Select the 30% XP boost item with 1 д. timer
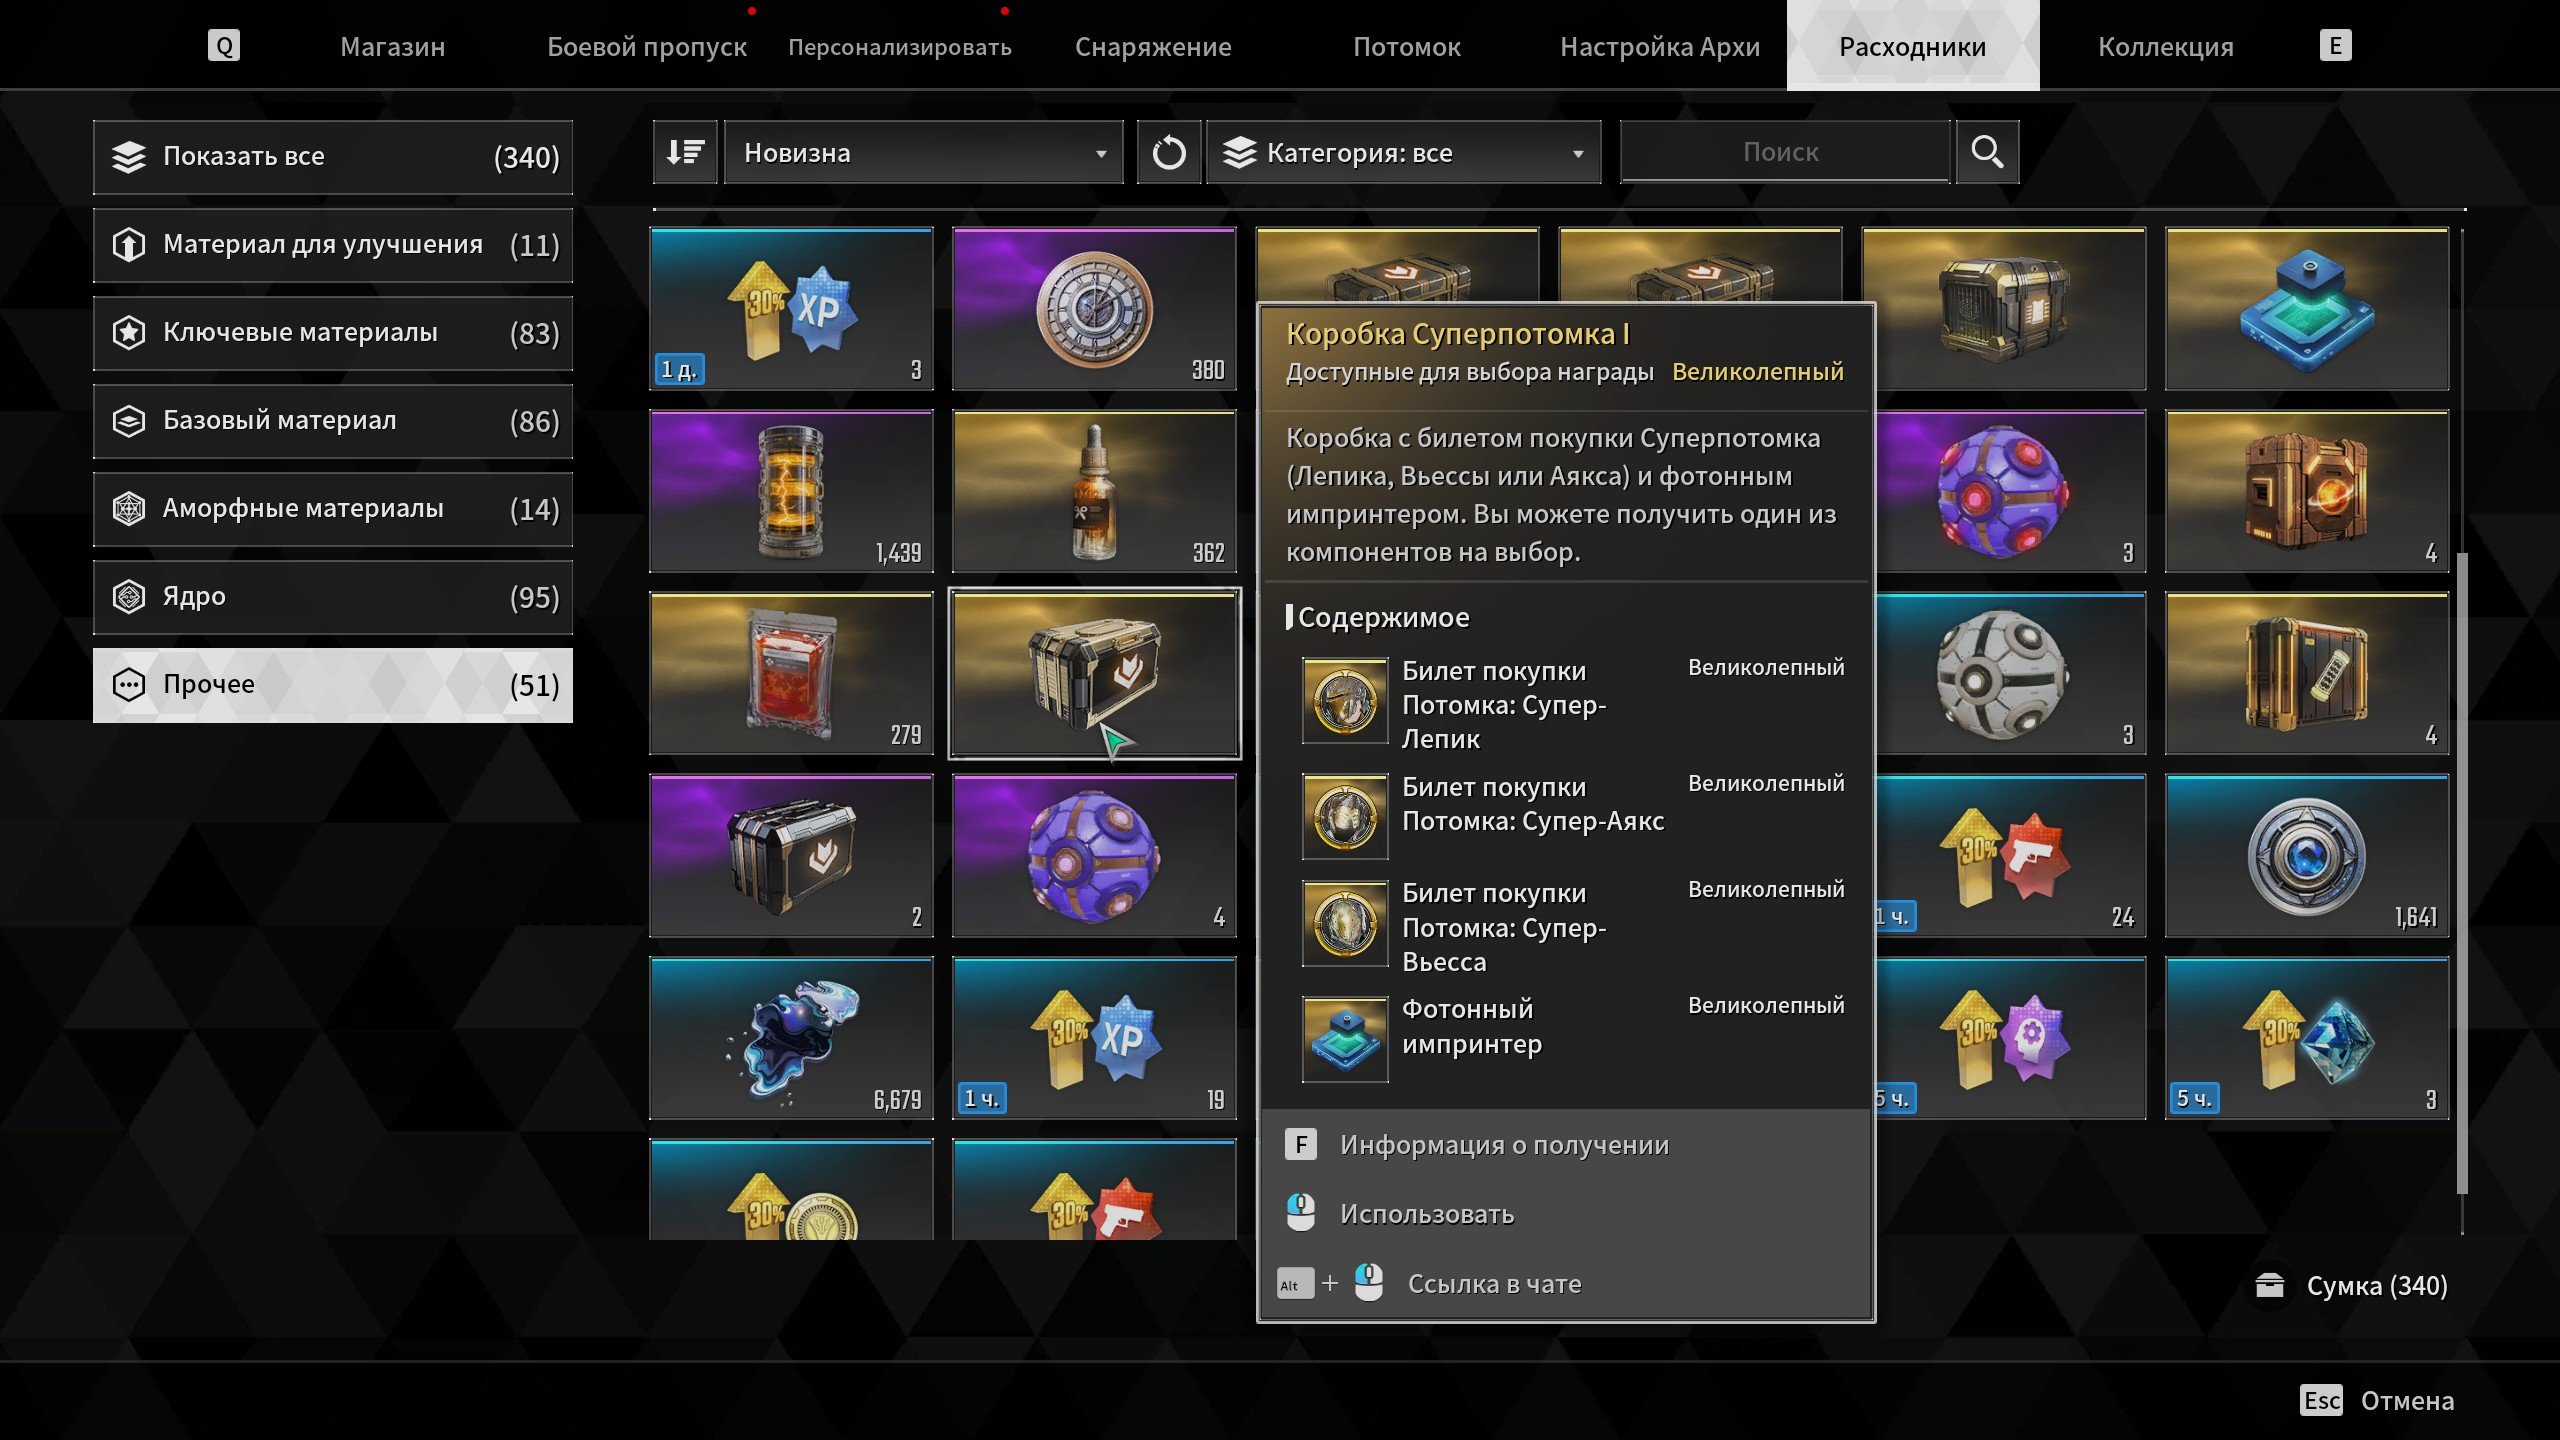This screenshot has height=1440, width=2560. (x=791, y=309)
